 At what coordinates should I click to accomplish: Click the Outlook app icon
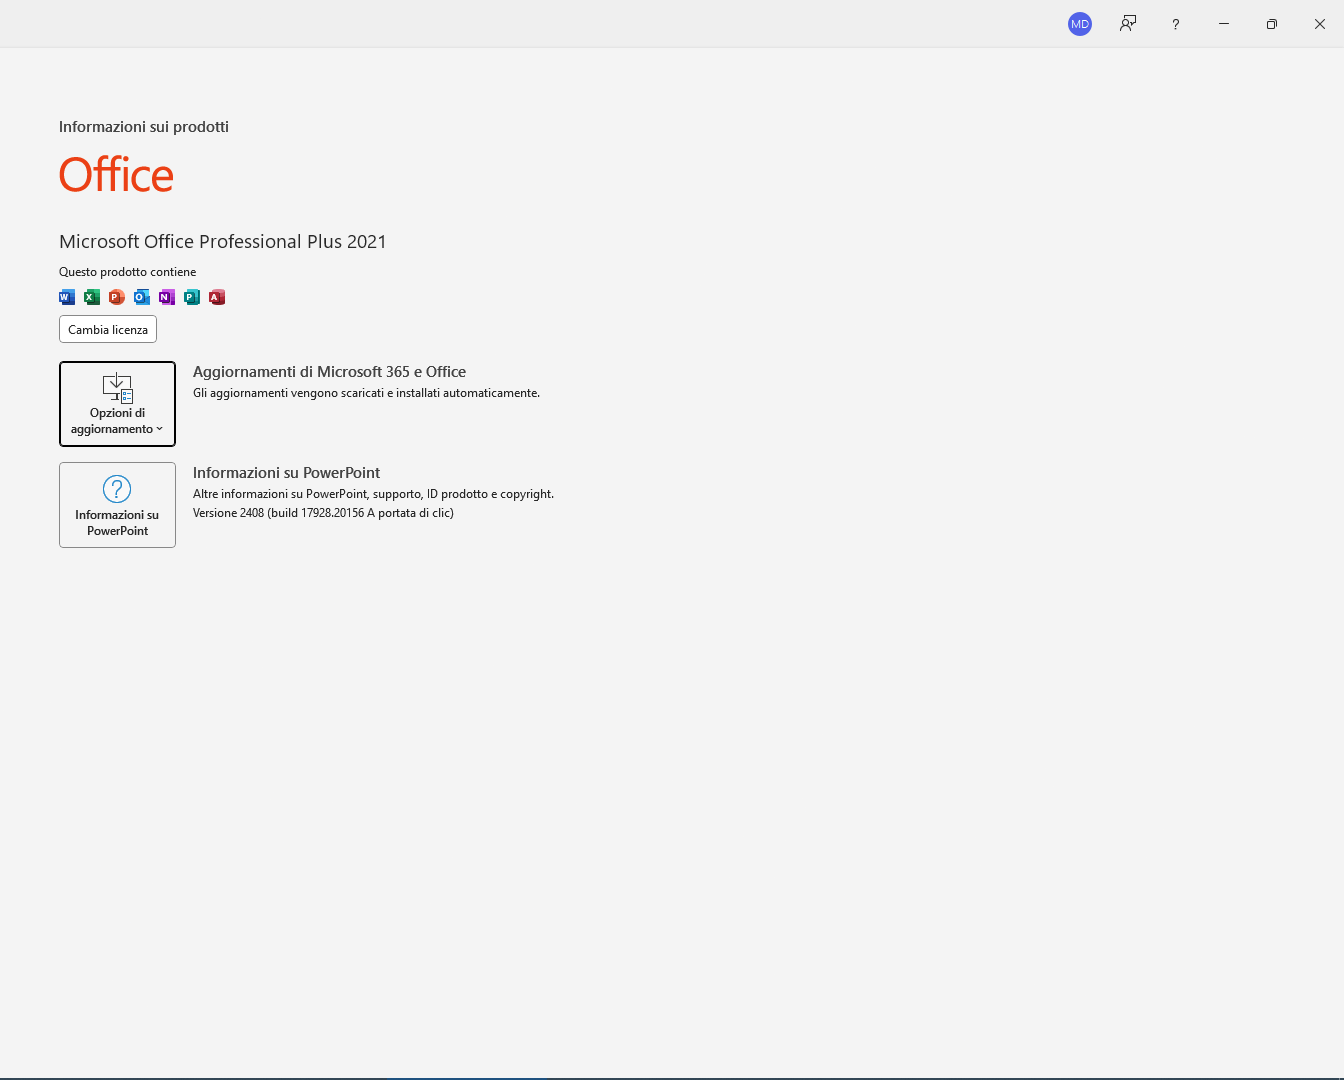tap(142, 297)
